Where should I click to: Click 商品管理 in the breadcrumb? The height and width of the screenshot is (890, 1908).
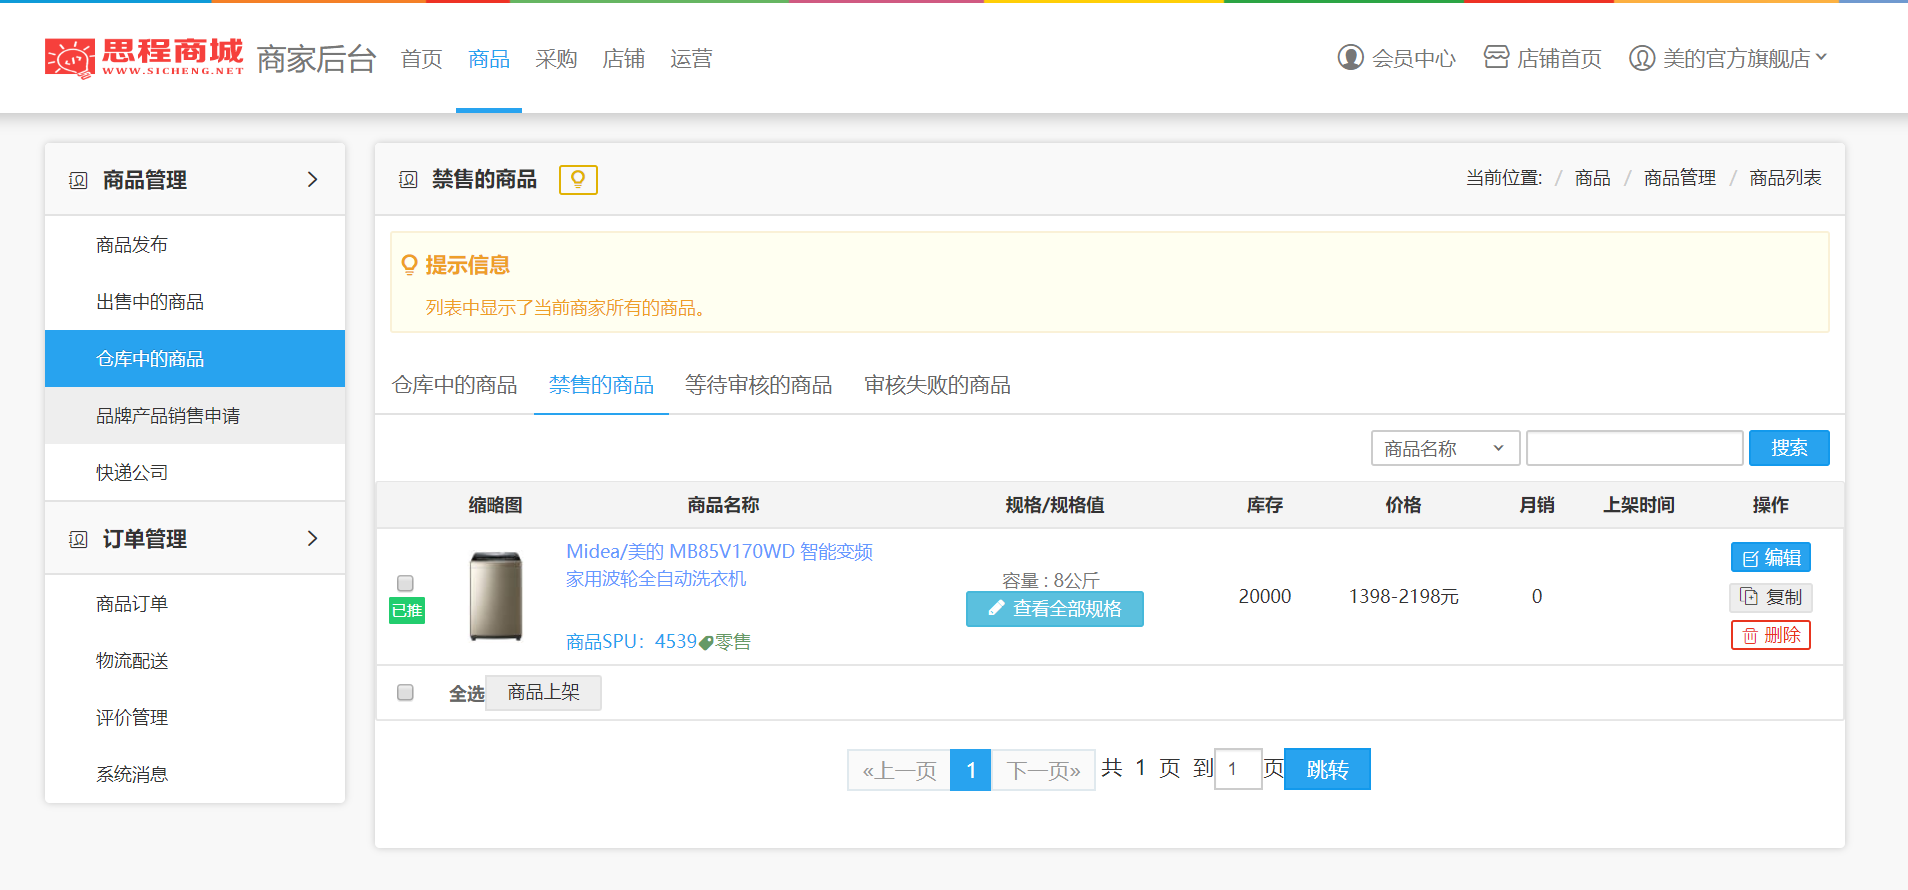click(x=1680, y=178)
